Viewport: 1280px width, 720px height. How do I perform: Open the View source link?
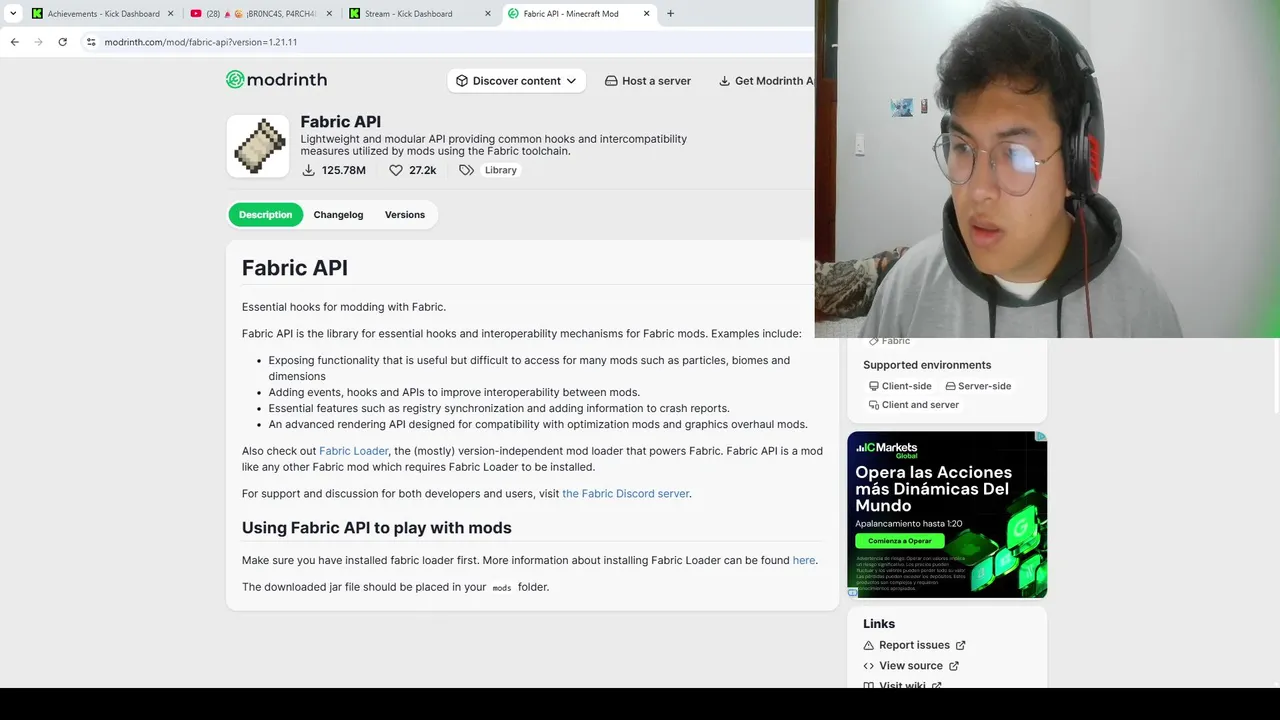click(911, 666)
